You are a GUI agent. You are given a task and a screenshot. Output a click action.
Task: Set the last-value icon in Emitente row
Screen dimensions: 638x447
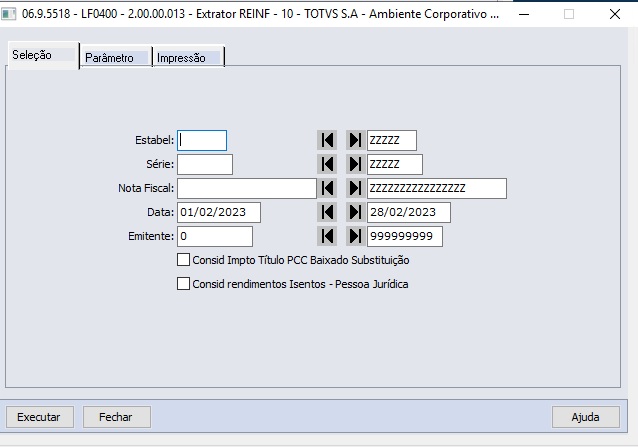point(356,236)
